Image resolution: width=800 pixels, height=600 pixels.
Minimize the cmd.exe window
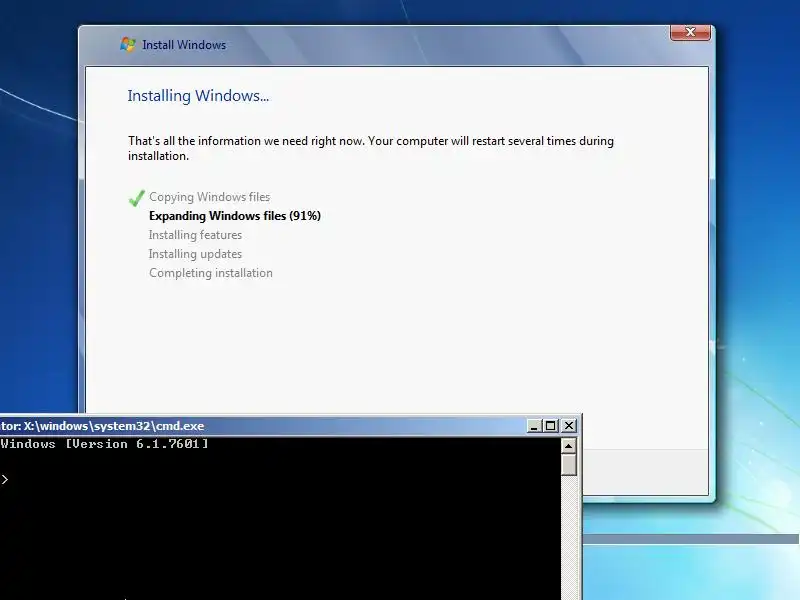[534, 426]
